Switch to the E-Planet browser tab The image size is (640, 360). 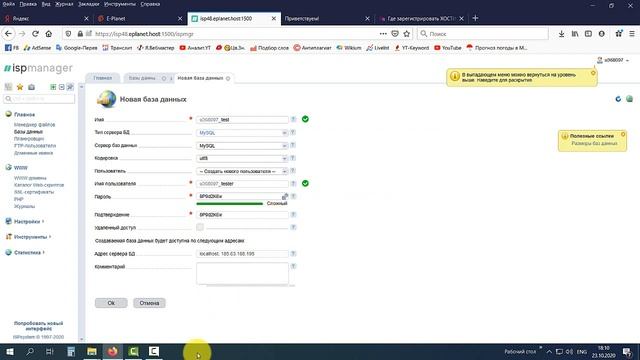(x=139, y=18)
